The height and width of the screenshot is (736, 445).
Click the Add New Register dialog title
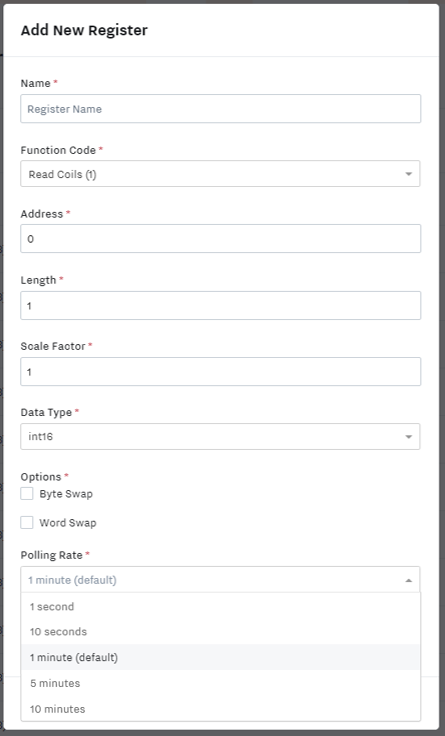click(x=84, y=30)
